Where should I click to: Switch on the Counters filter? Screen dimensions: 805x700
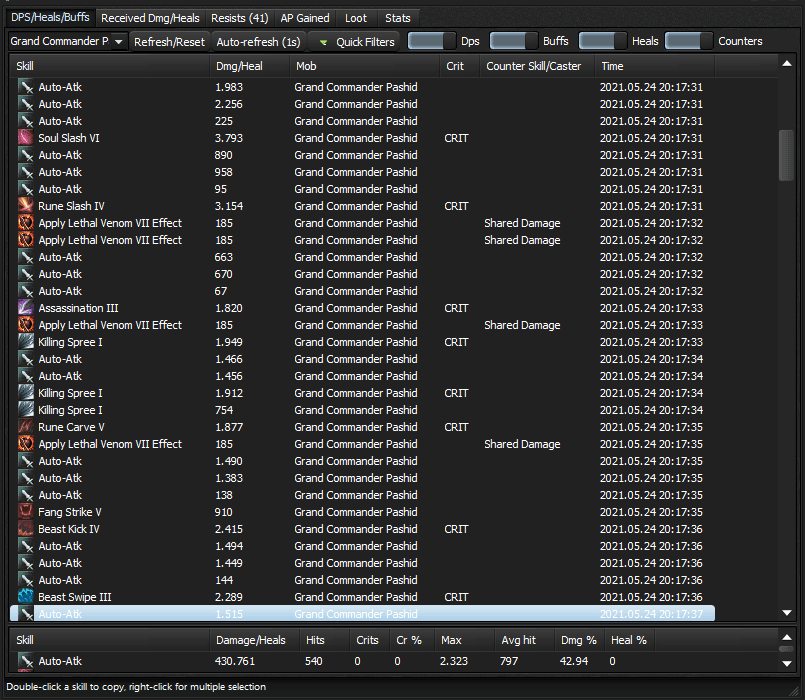(x=689, y=41)
